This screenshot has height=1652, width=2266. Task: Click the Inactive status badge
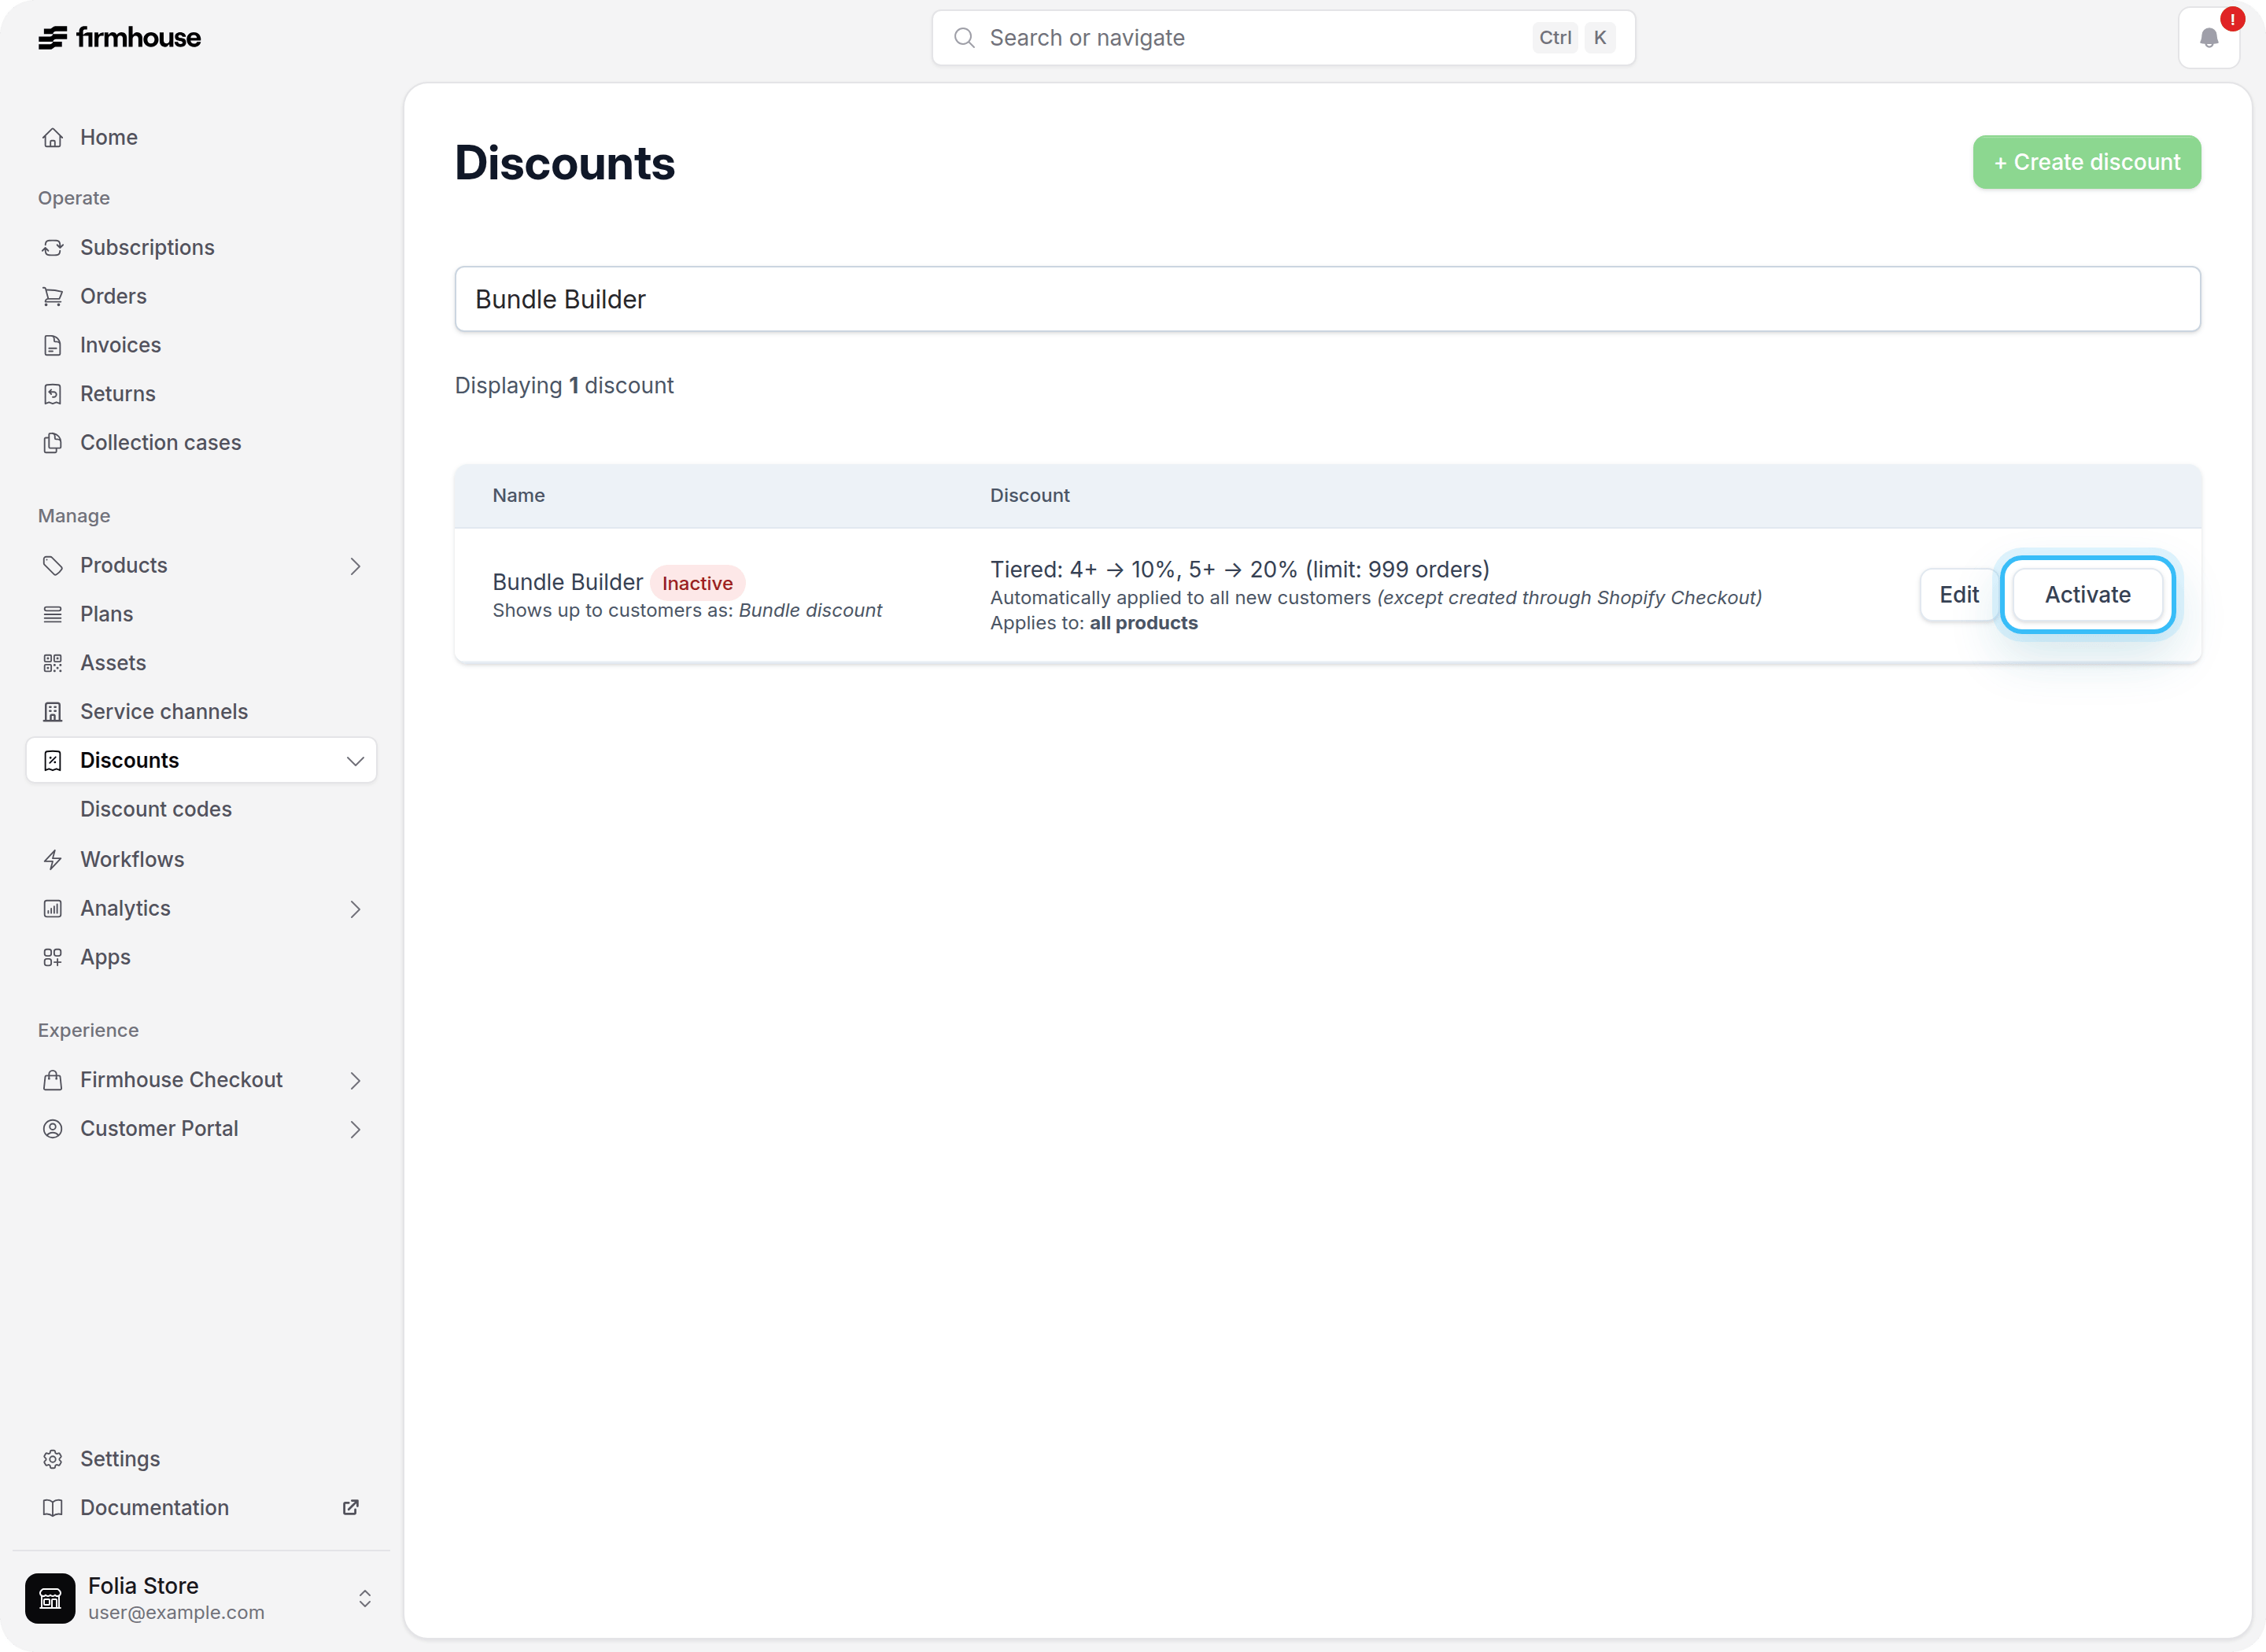click(x=697, y=583)
